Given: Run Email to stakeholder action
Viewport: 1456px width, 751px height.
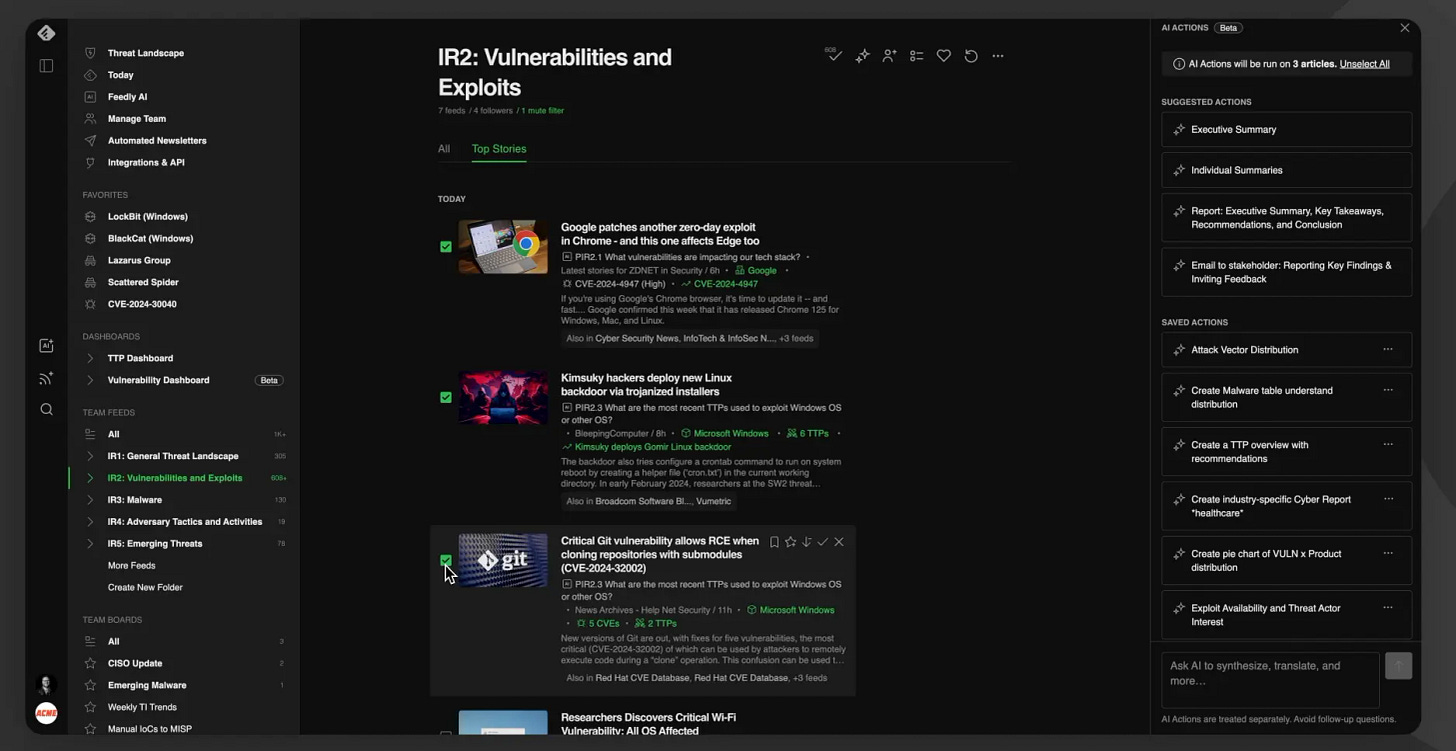Looking at the screenshot, I should (1286, 272).
